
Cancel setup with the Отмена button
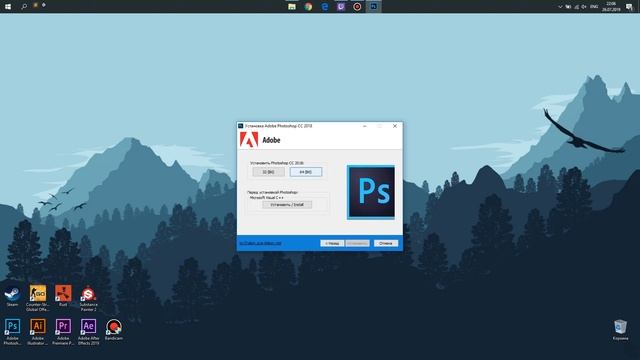pyautogui.click(x=386, y=243)
